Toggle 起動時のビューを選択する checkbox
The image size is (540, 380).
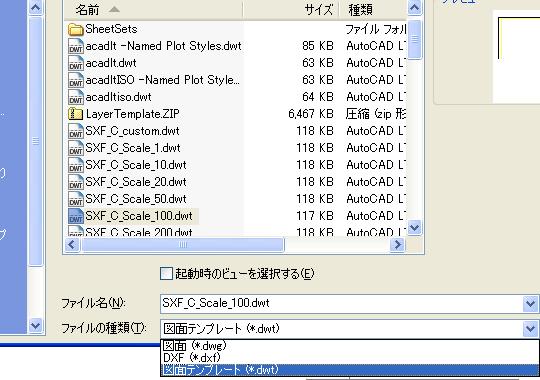[x=166, y=274]
